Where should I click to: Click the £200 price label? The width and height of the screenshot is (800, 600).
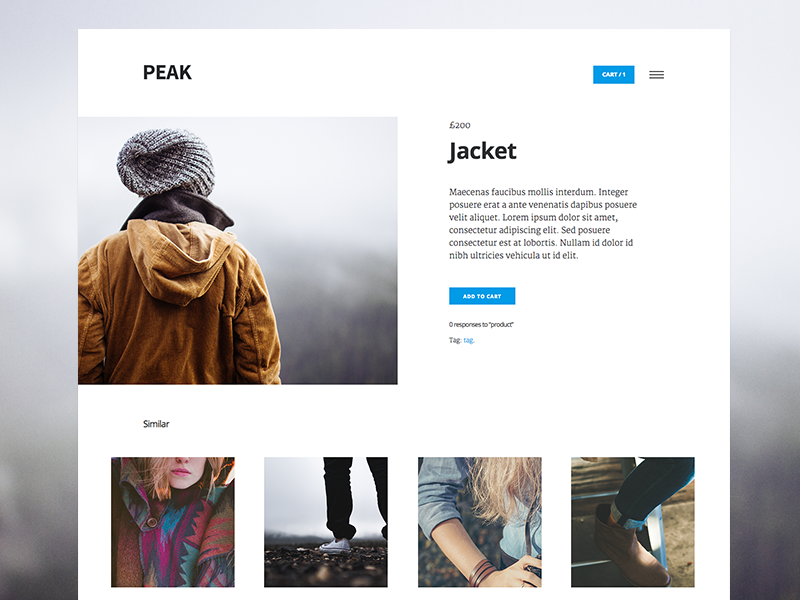460,125
